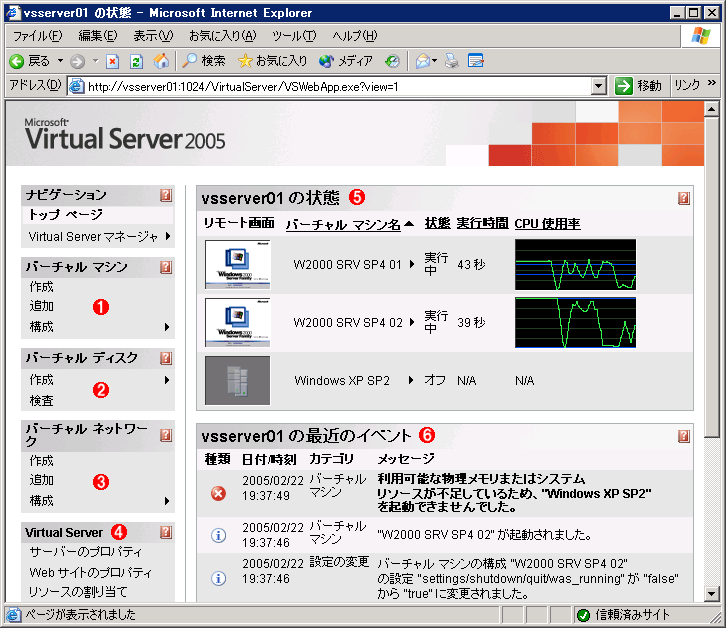Viewport: 726px width, 628px height.
Task: Open the Mail button dropdown arrow
Action: coord(434,61)
